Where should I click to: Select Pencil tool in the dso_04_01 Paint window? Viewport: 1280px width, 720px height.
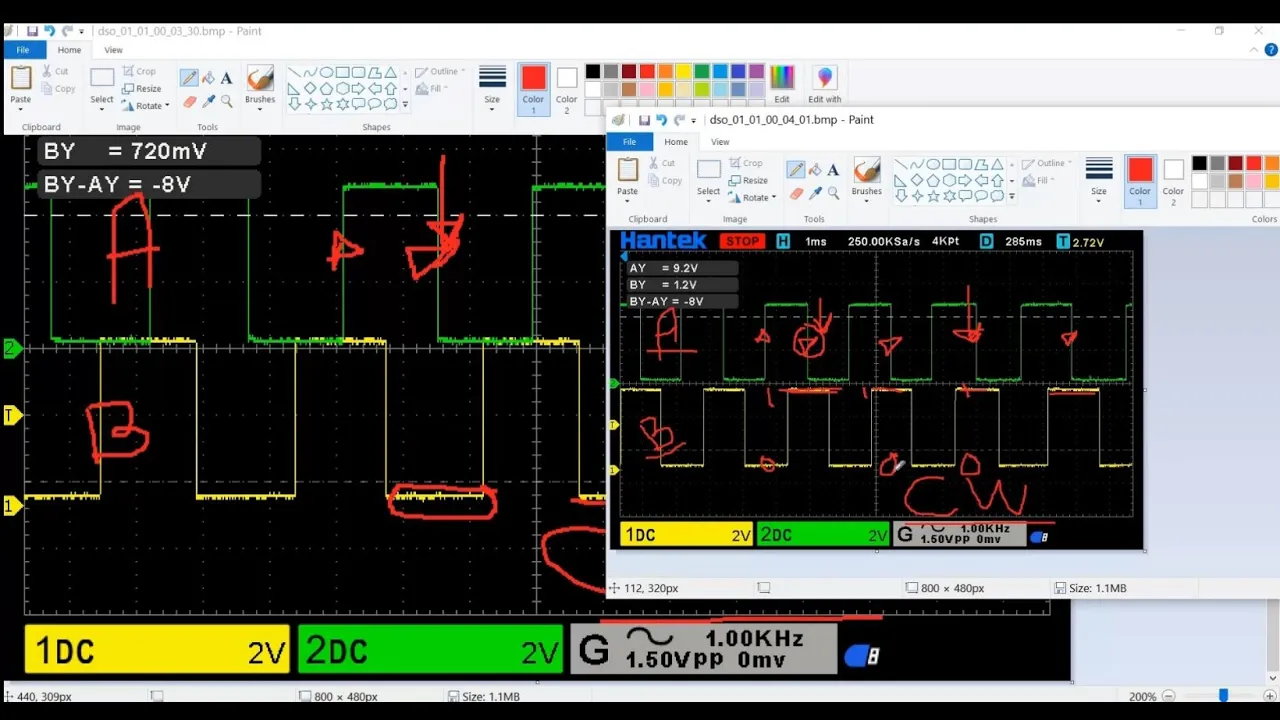coord(796,170)
